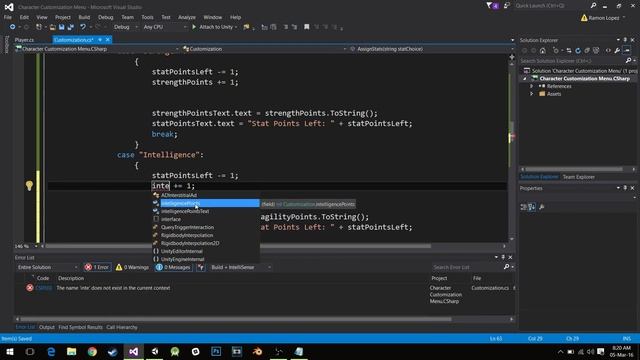Viewport: 640px width, 360px height.
Task: Click the Find Symbol Results tab link
Action: [80, 327]
